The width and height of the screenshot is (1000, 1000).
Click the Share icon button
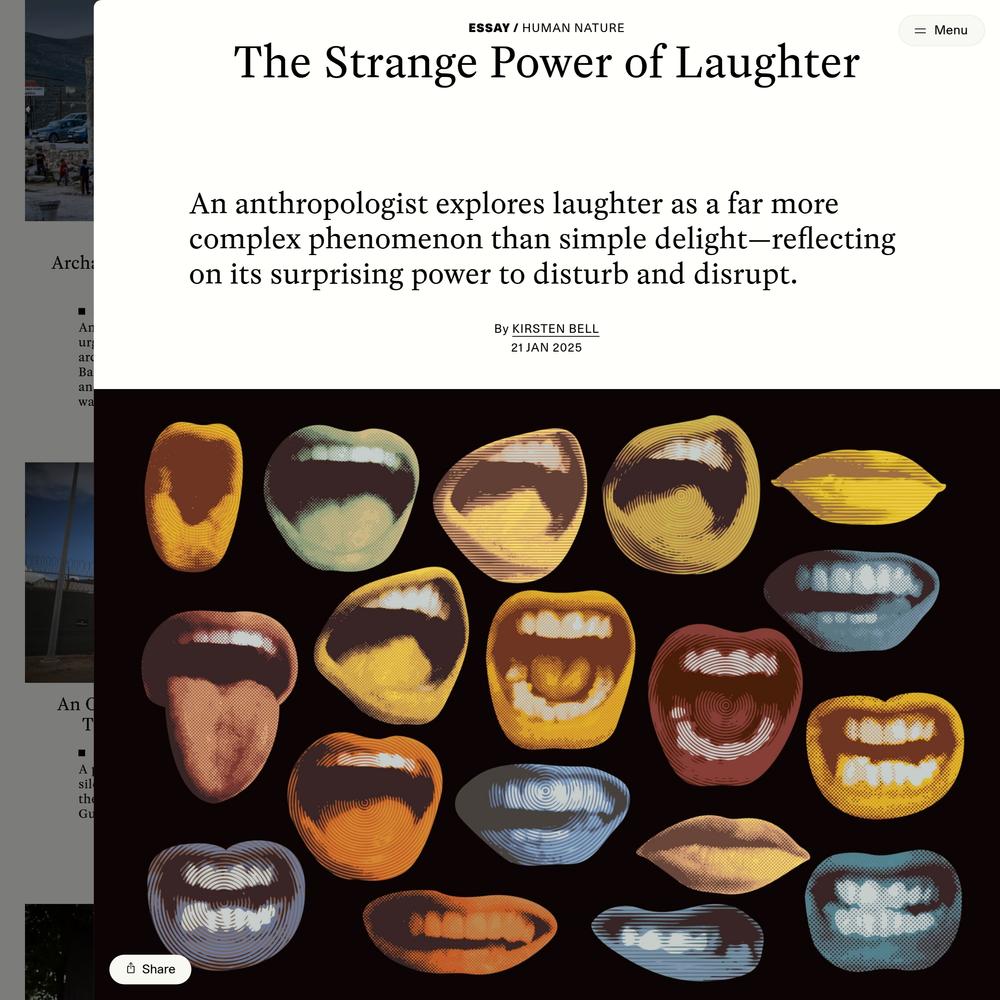pyautogui.click(x=150, y=969)
